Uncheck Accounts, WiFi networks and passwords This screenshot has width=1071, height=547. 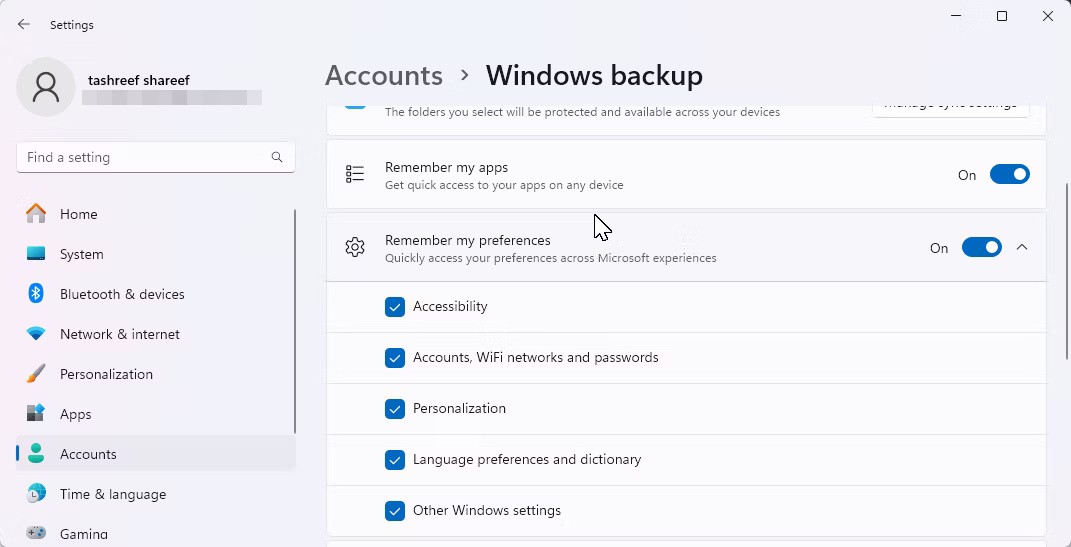click(395, 358)
